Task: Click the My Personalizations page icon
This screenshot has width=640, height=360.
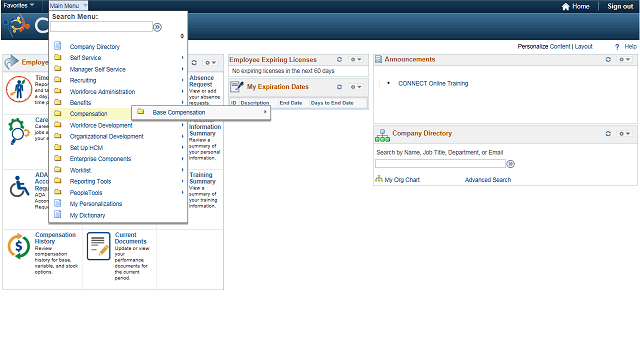Action: point(58,203)
